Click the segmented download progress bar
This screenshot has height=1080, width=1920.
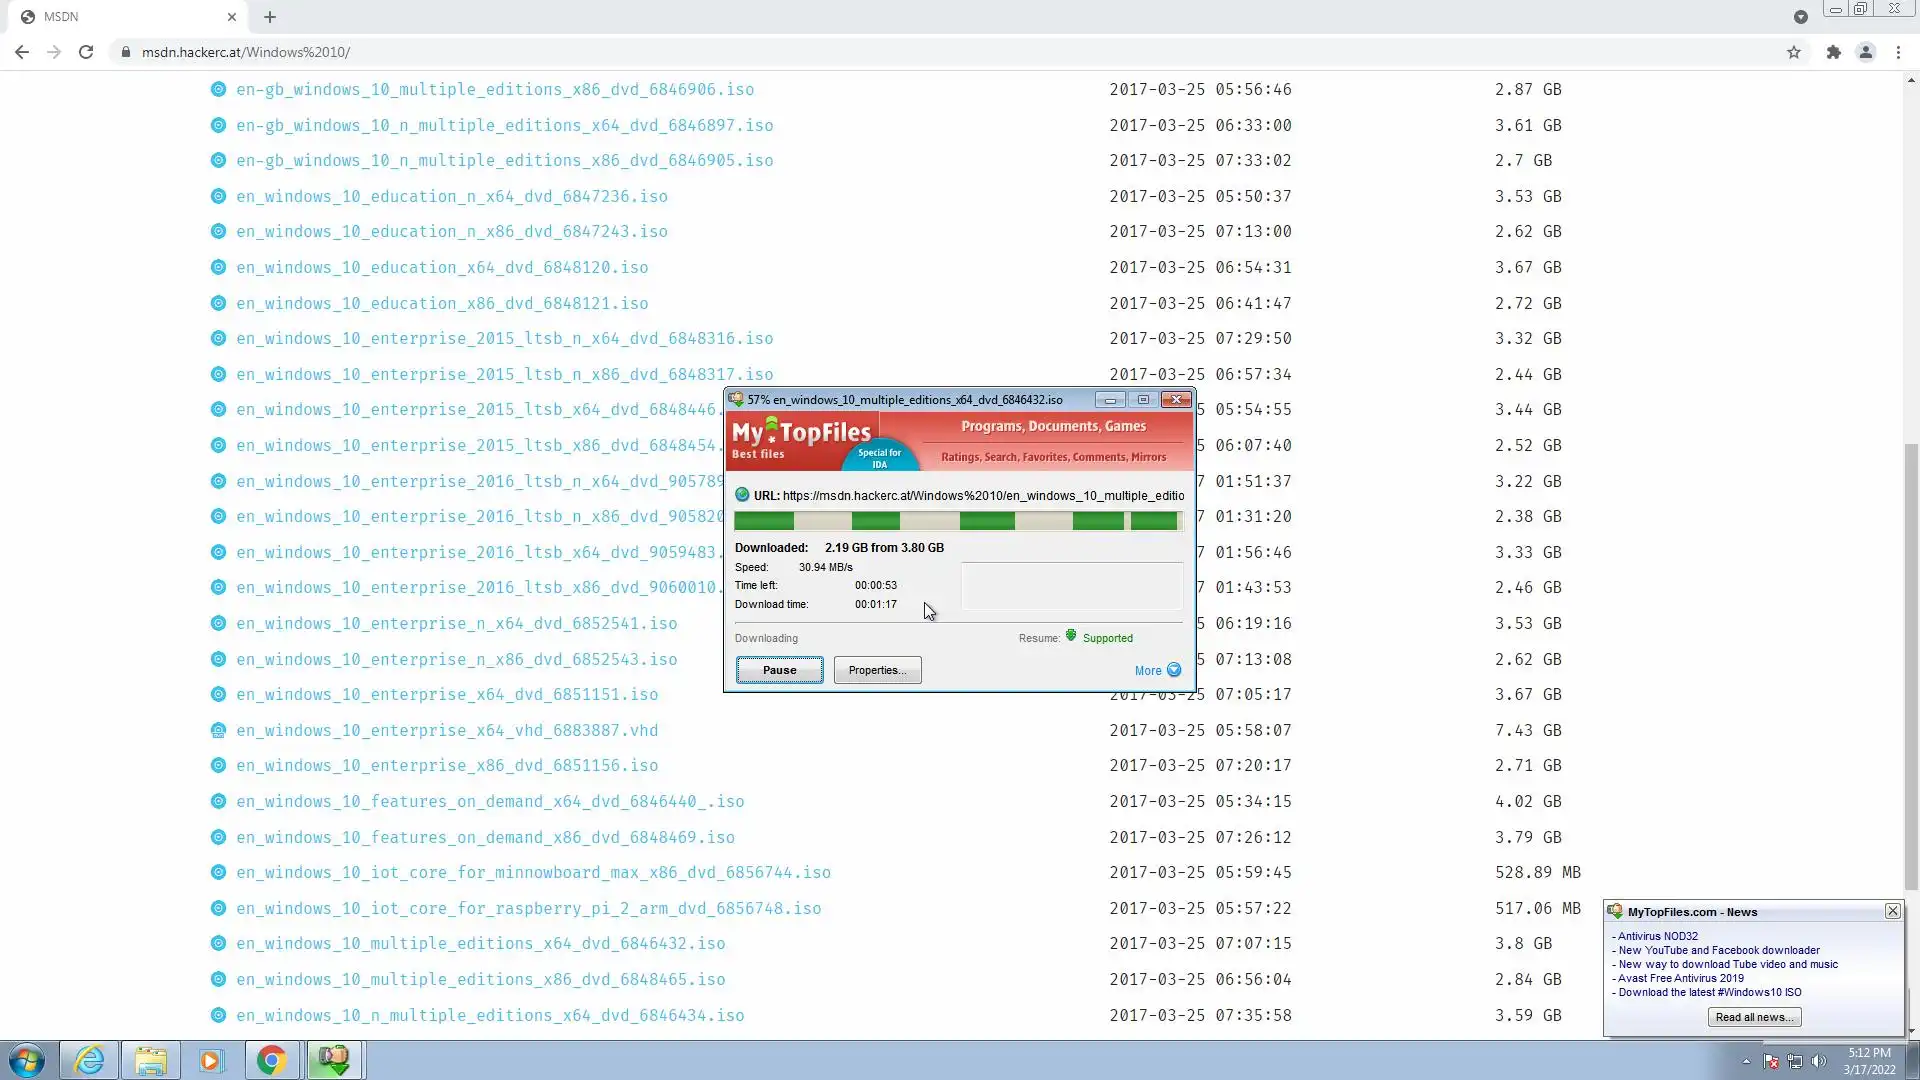pos(958,521)
